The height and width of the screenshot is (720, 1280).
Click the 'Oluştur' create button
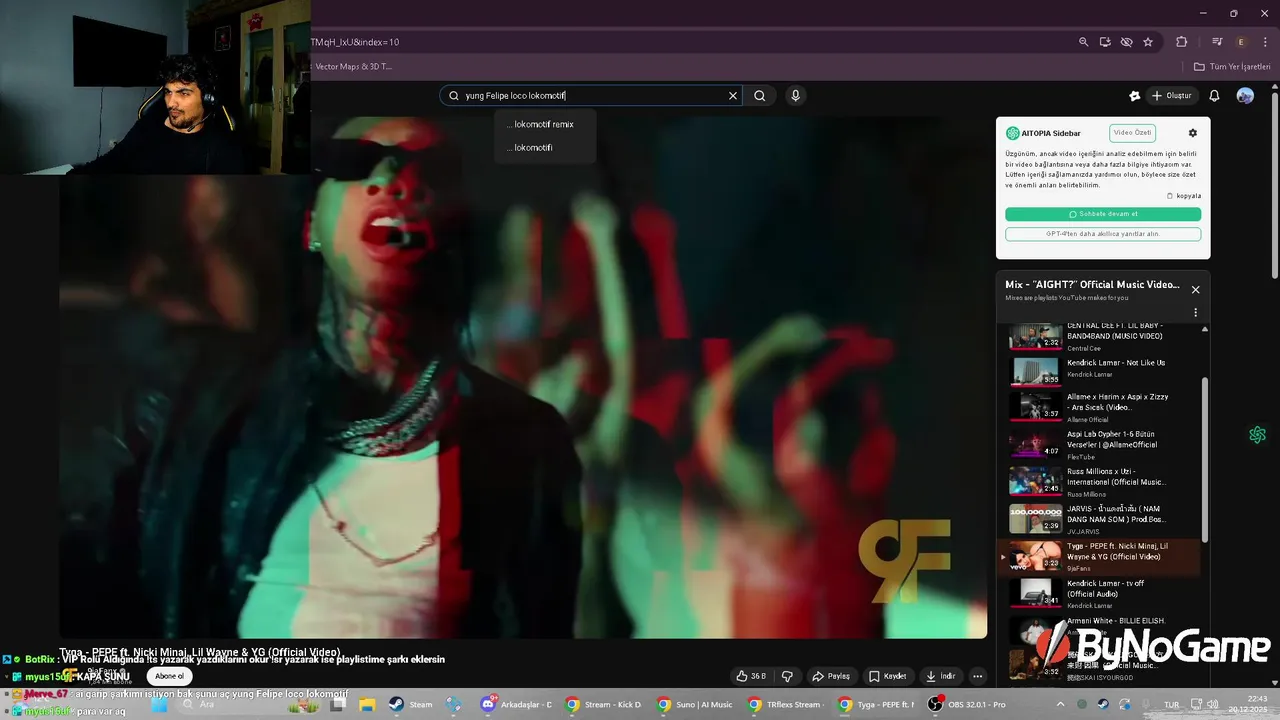(x=1172, y=96)
